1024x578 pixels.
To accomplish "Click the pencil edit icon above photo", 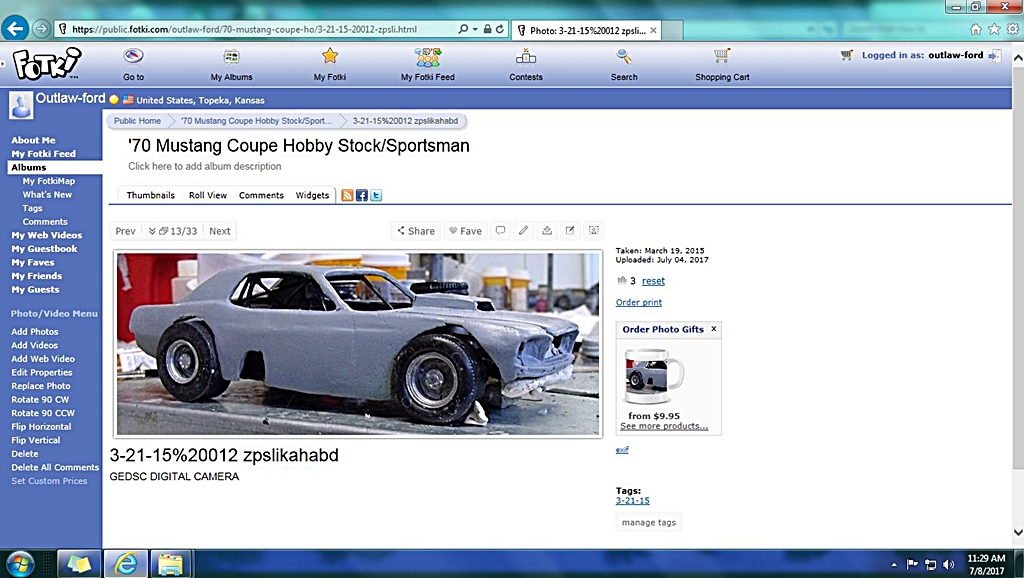I will click(x=523, y=231).
